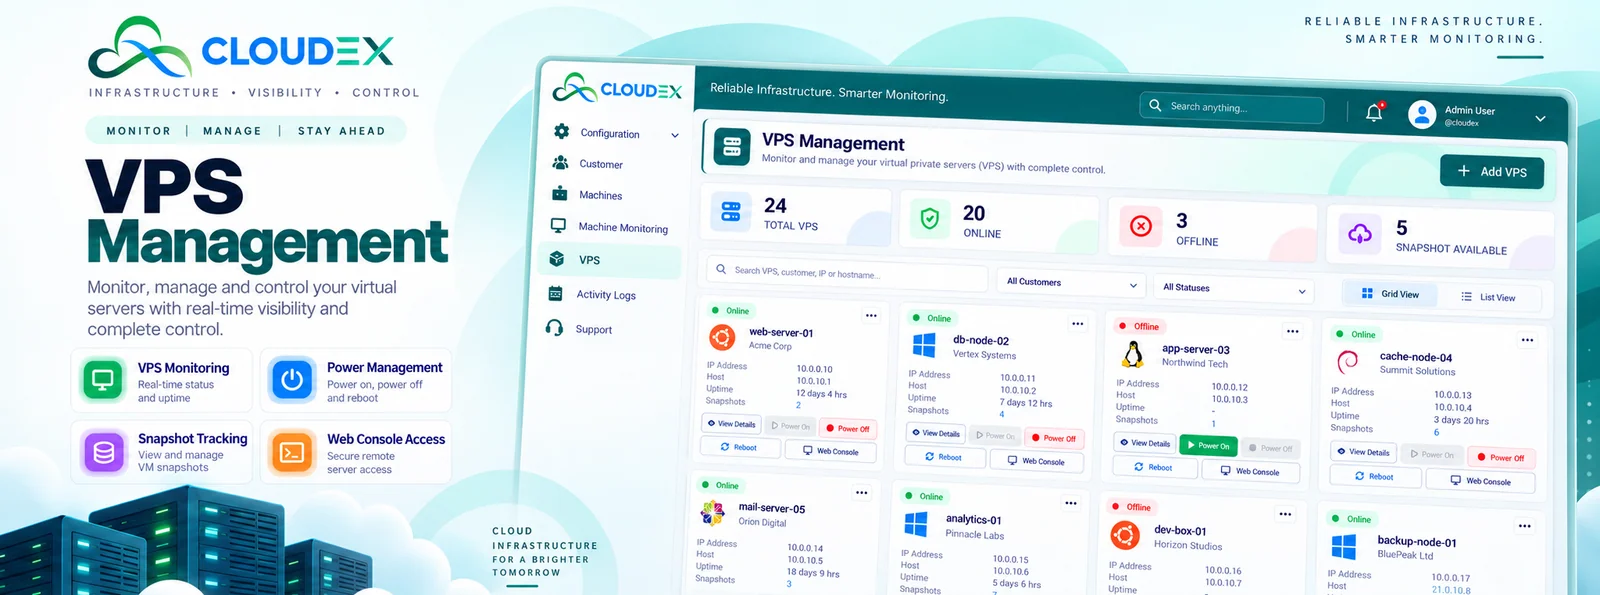Click the Activity Logs sidebar icon
Screen dimensions: 1600x595
555,293
